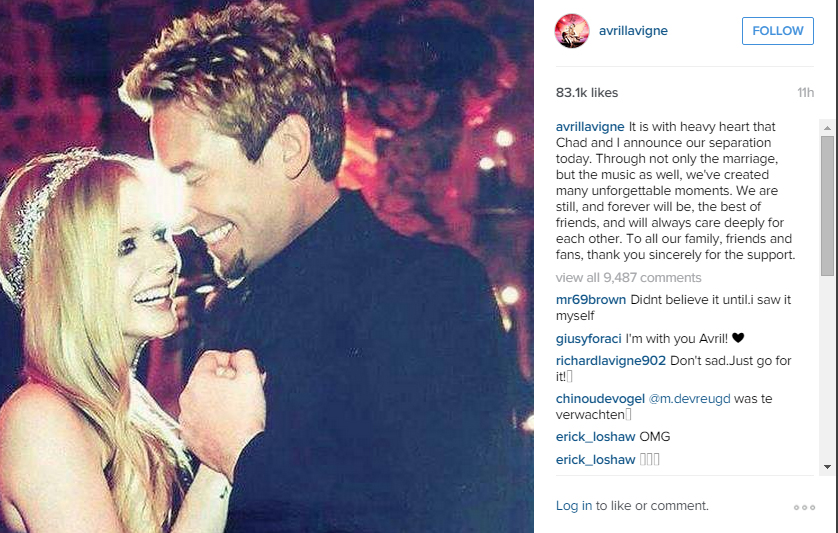The image size is (838, 533).
Task: Click erick_loshaw on the last comment
Action: (595, 460)
